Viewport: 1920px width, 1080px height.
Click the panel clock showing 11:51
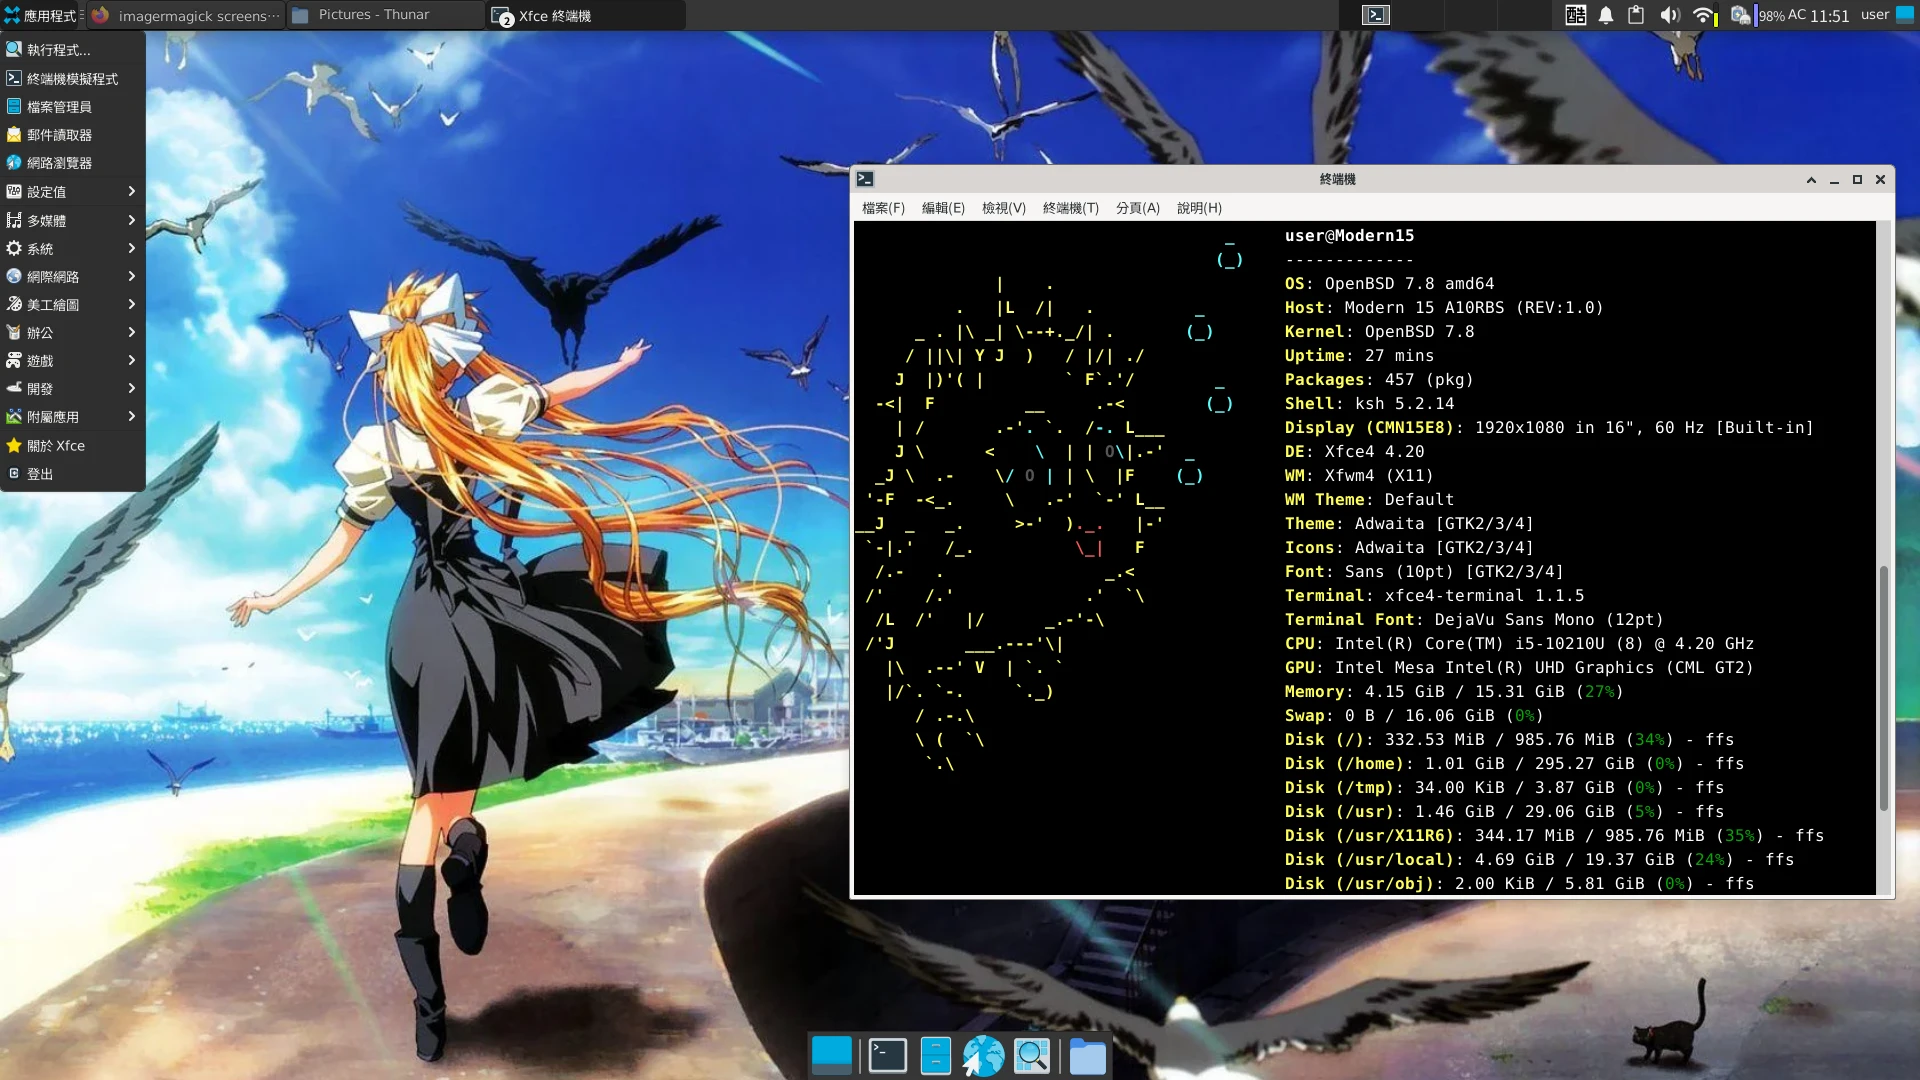coord(1829,15)
